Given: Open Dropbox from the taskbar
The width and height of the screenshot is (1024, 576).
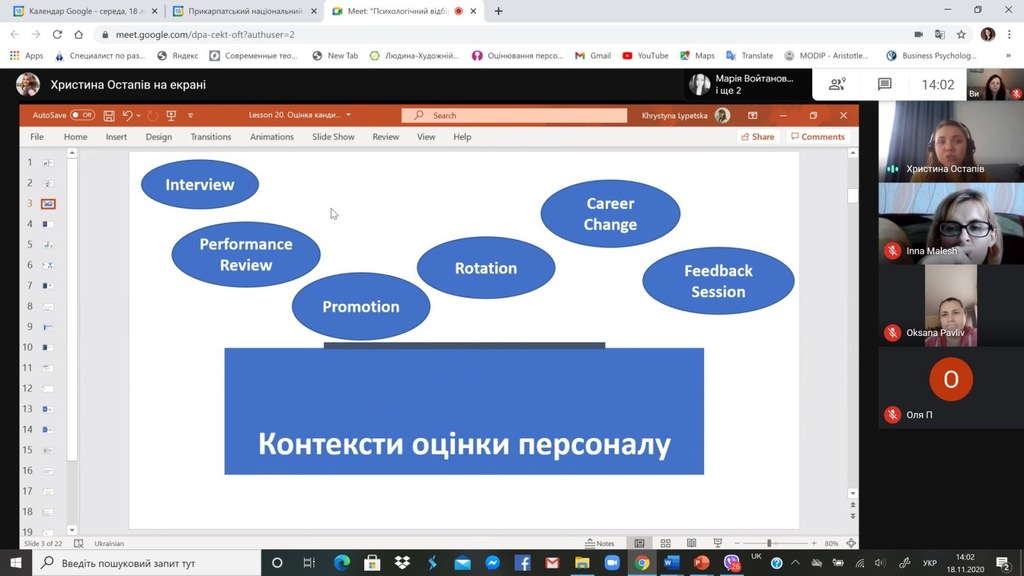Looking at the screenshot, I should 401,563.
